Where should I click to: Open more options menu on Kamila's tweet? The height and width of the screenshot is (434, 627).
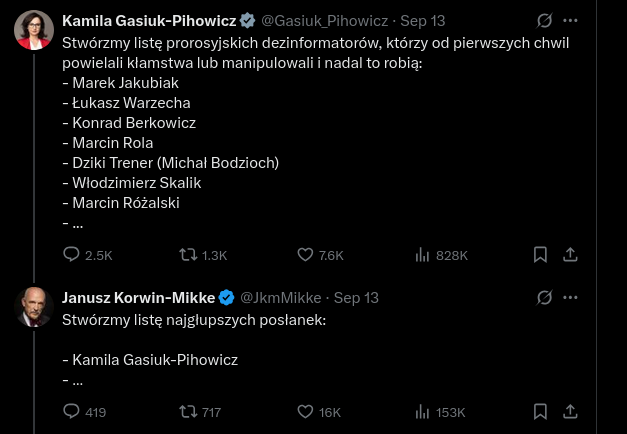click(570, 20)
